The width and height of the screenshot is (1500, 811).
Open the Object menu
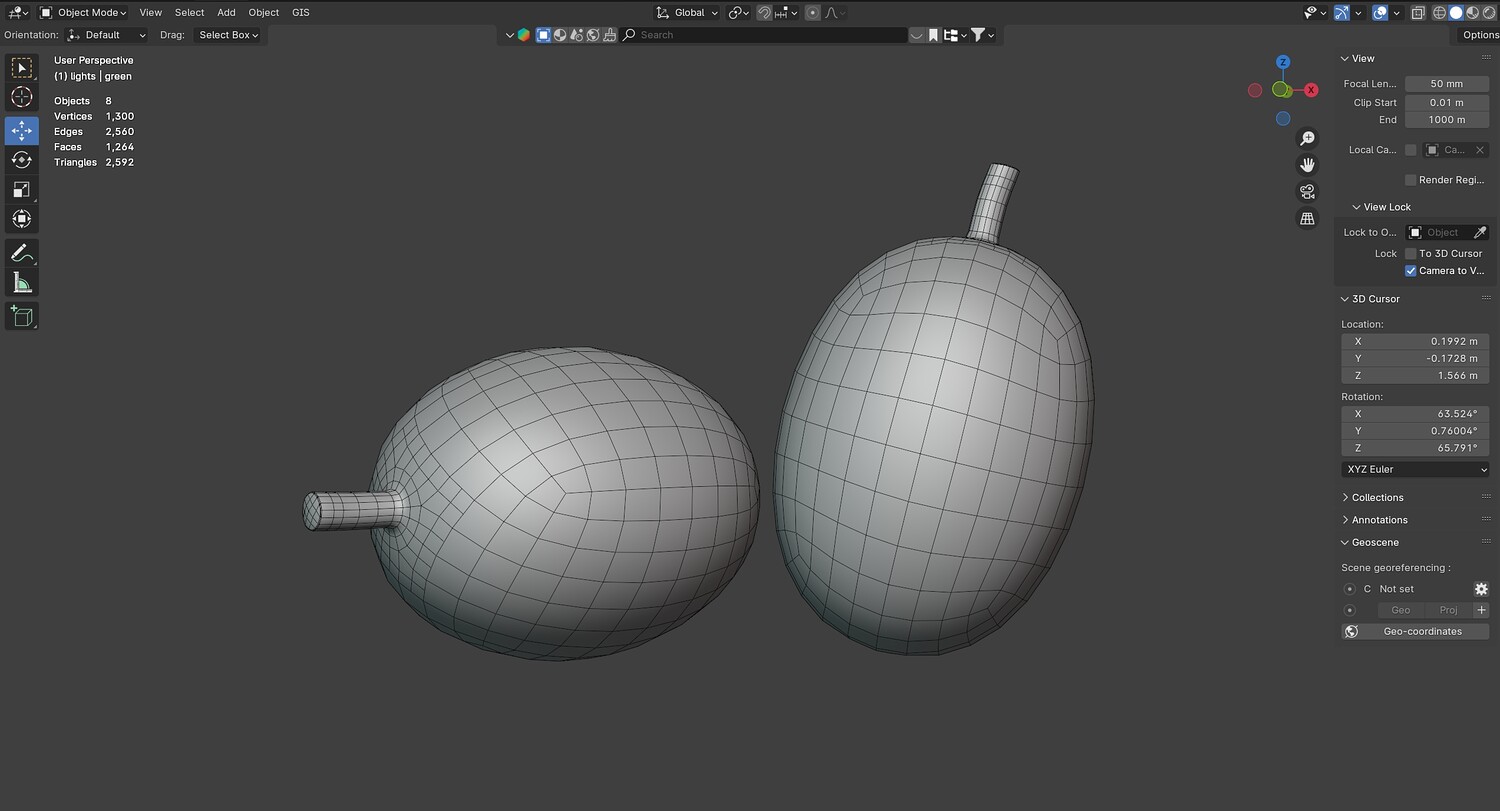[x=264, y=13]
